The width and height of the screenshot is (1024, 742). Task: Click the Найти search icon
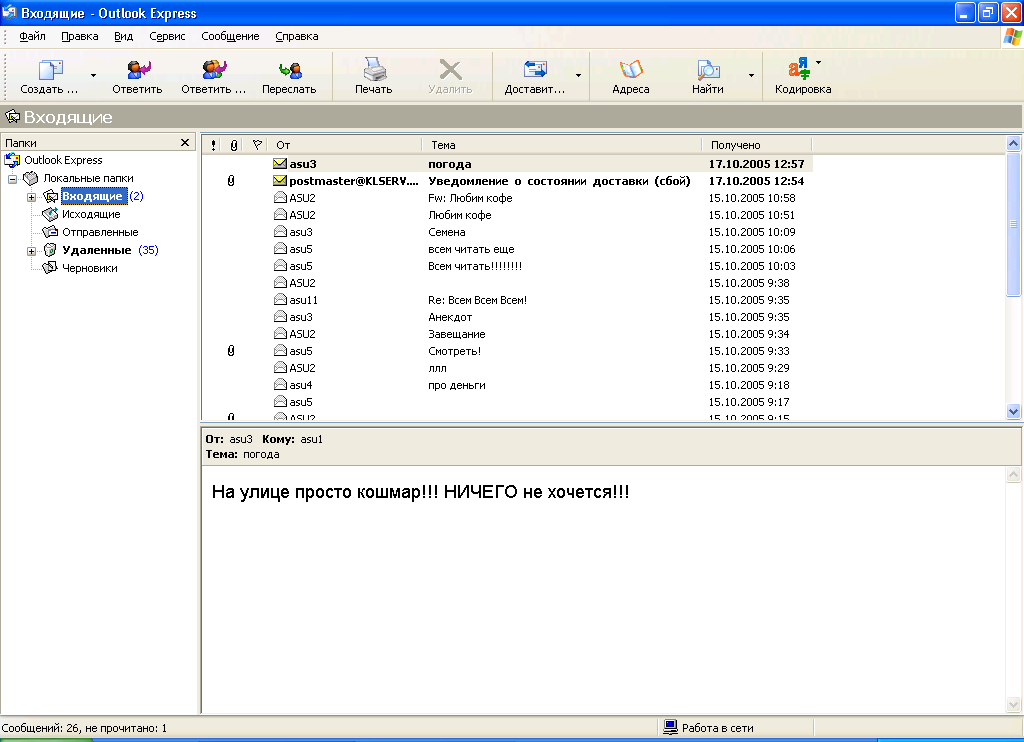(x=708, y=69)
